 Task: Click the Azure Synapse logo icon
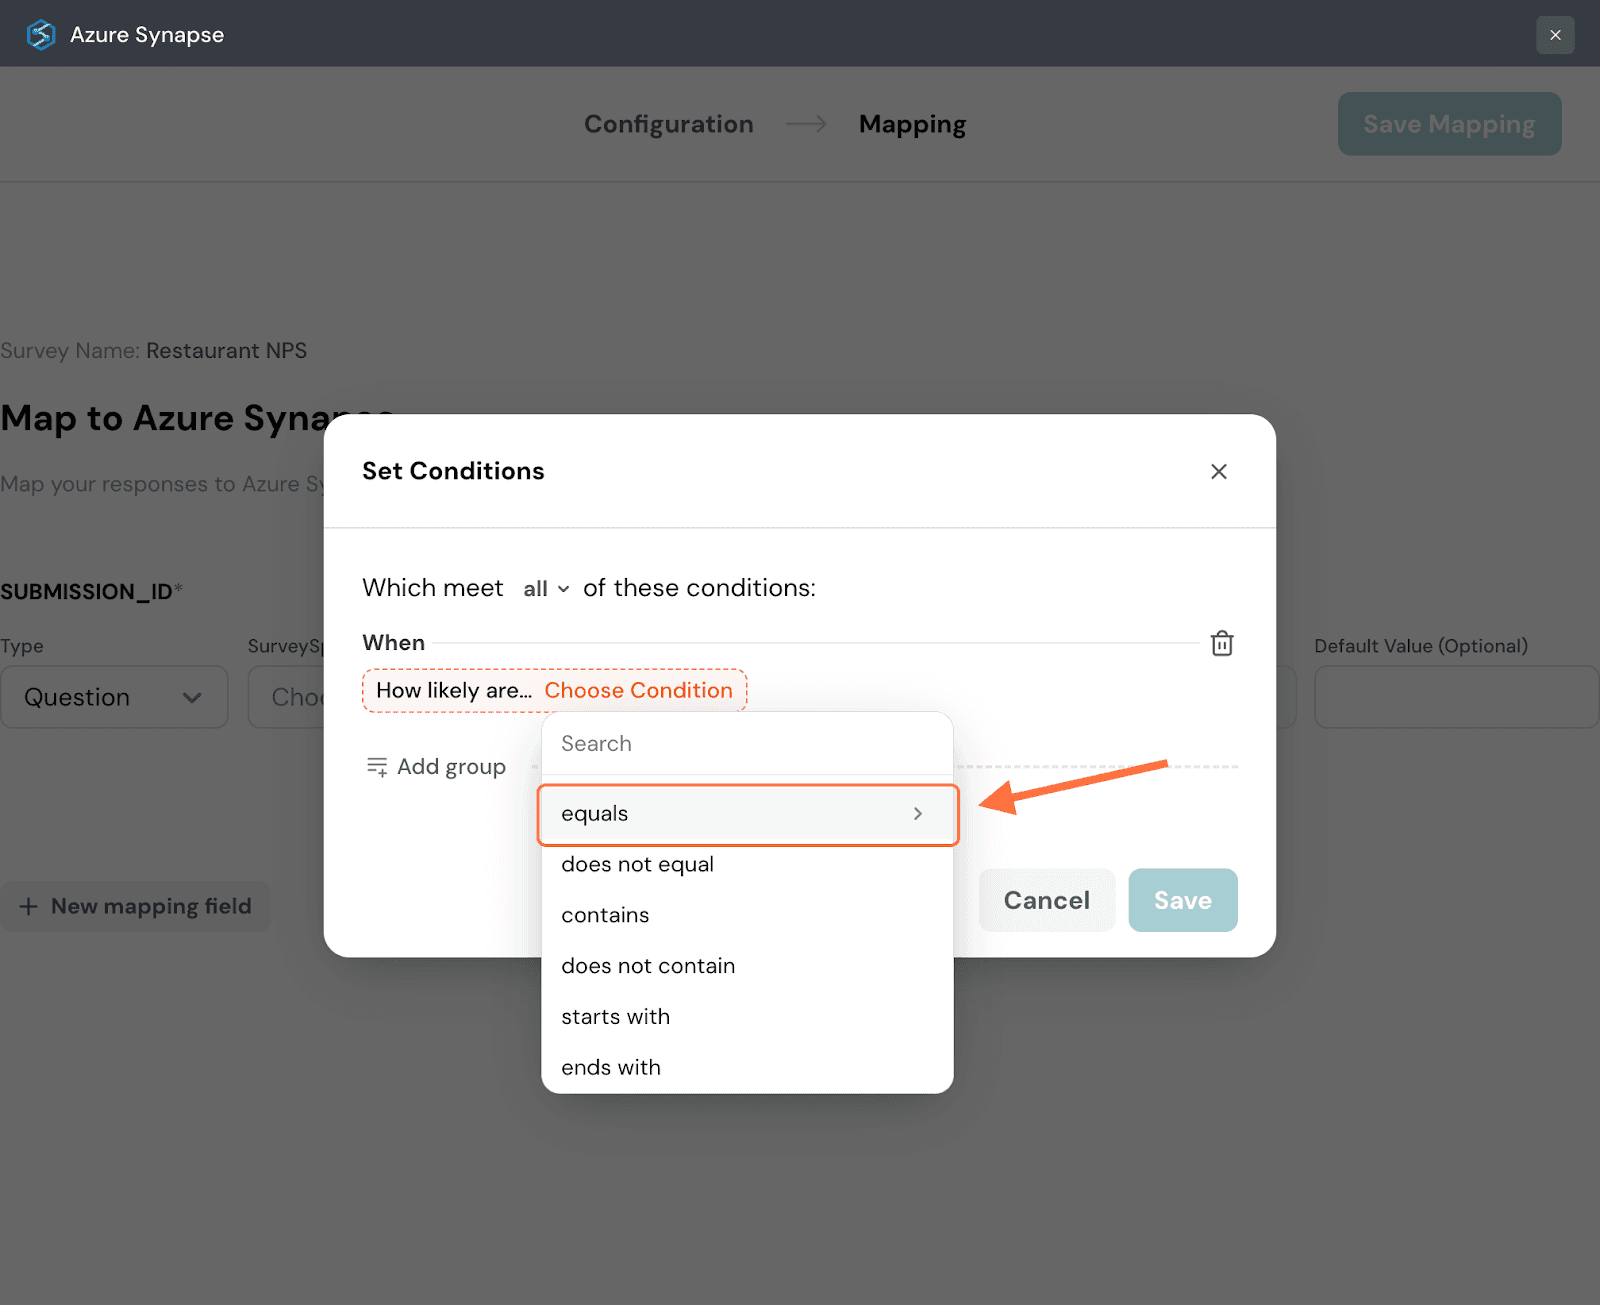41,35
